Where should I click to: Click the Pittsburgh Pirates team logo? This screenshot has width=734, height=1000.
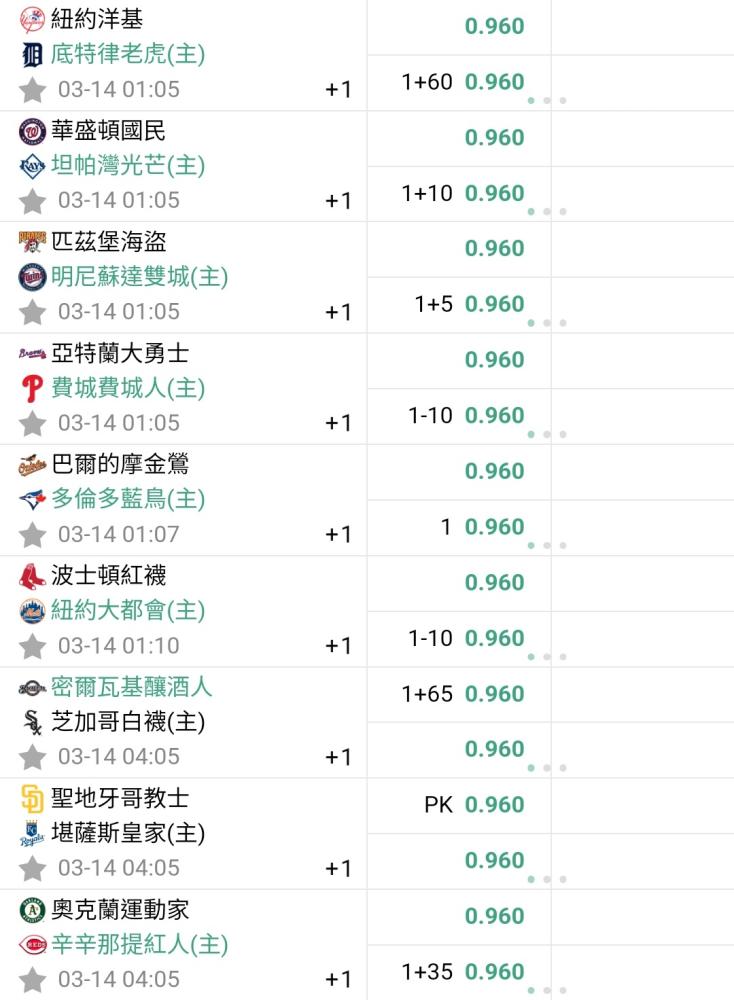tap(32, 242)
